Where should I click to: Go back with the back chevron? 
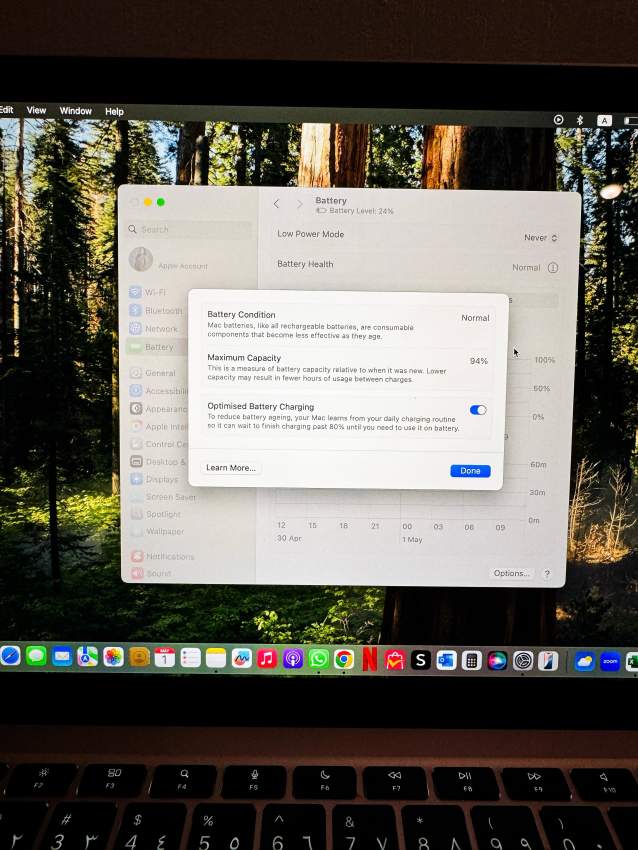pos(277,204)
